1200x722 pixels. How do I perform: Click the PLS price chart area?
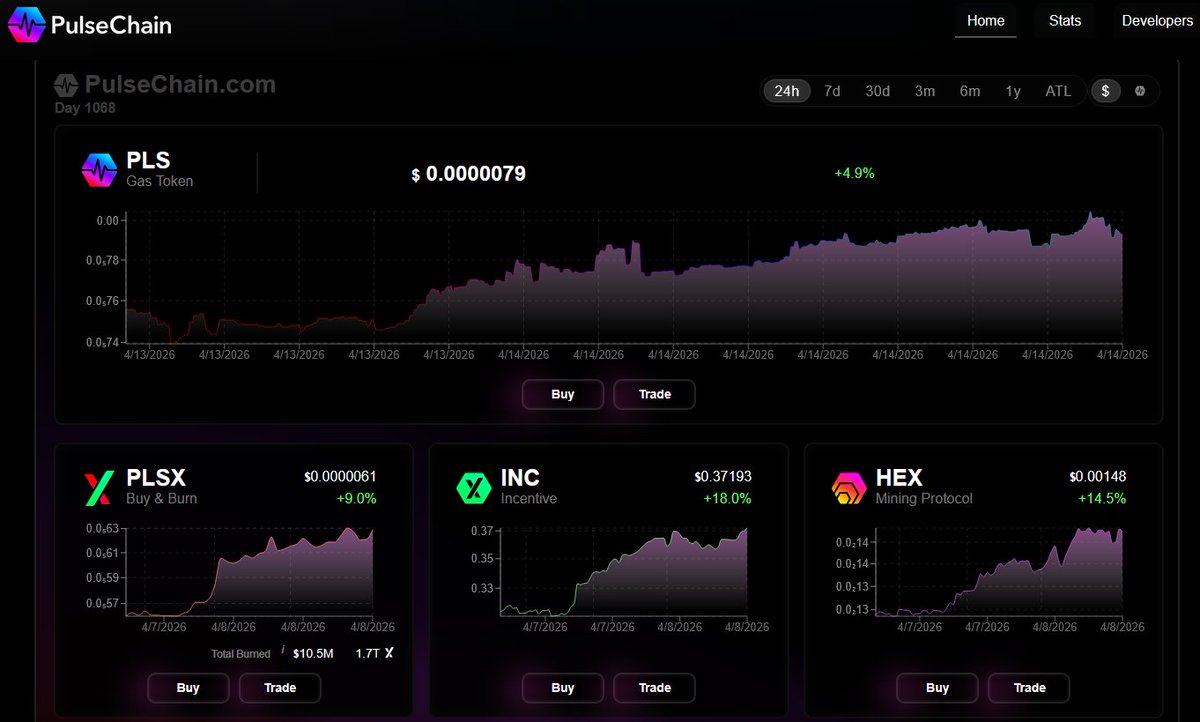(623, 278)
